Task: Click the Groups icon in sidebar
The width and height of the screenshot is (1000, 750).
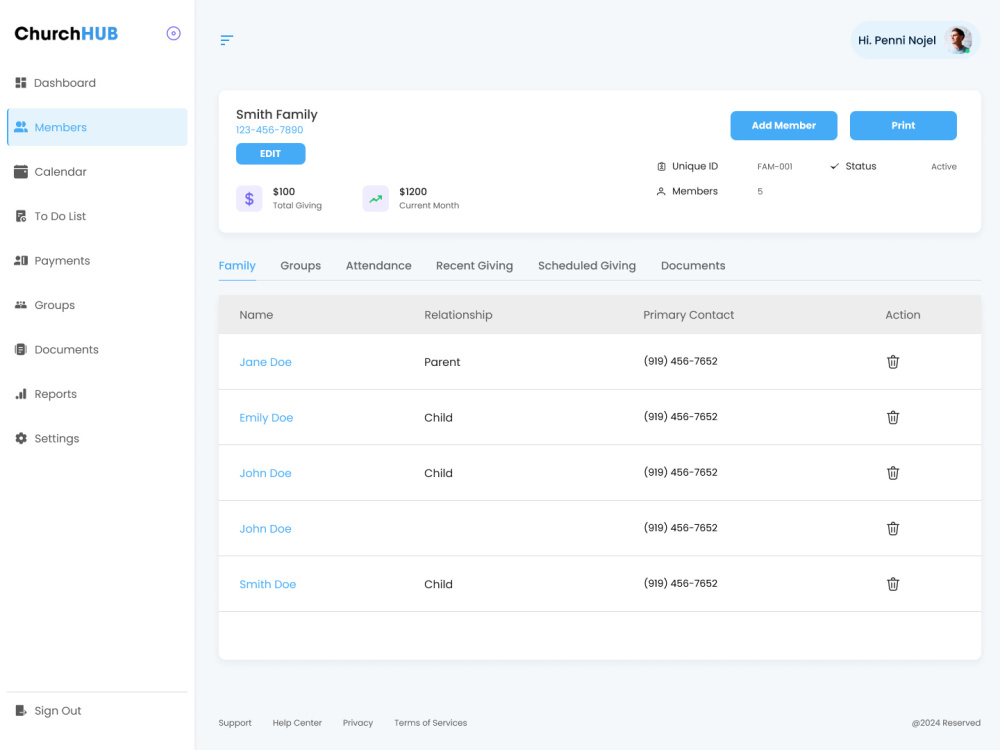Action: (x=21, y=305)
